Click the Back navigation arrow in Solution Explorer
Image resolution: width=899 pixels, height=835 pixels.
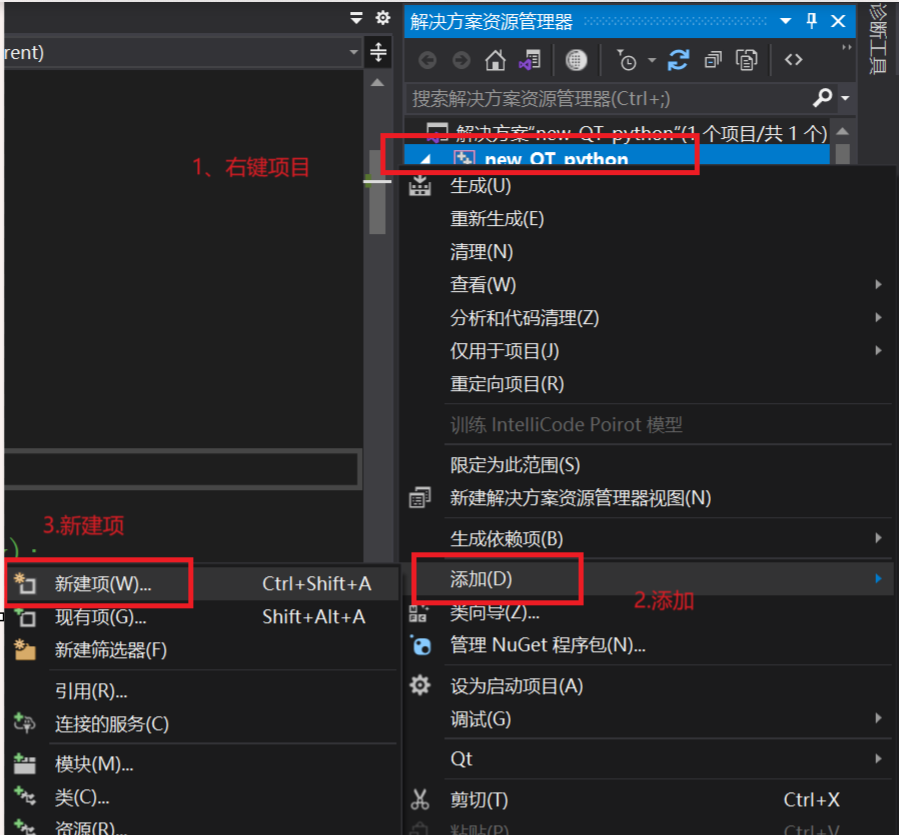click(x=428, y=60)
